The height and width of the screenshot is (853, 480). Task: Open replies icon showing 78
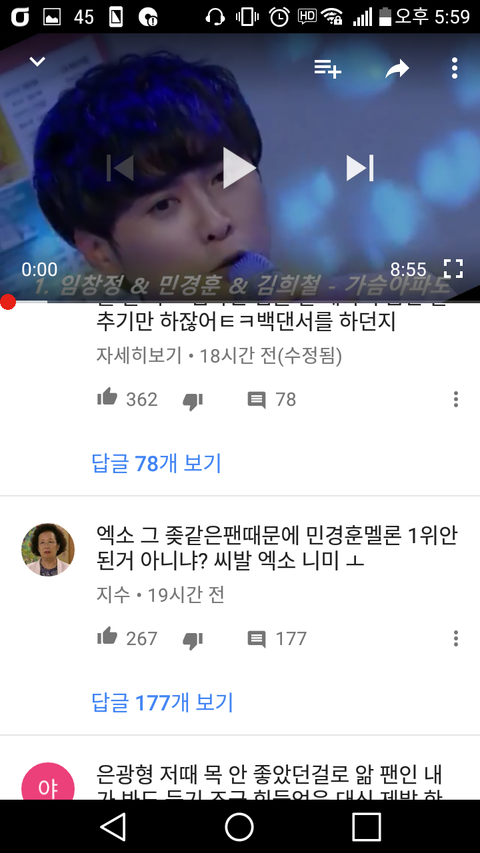tap(256, 400)
